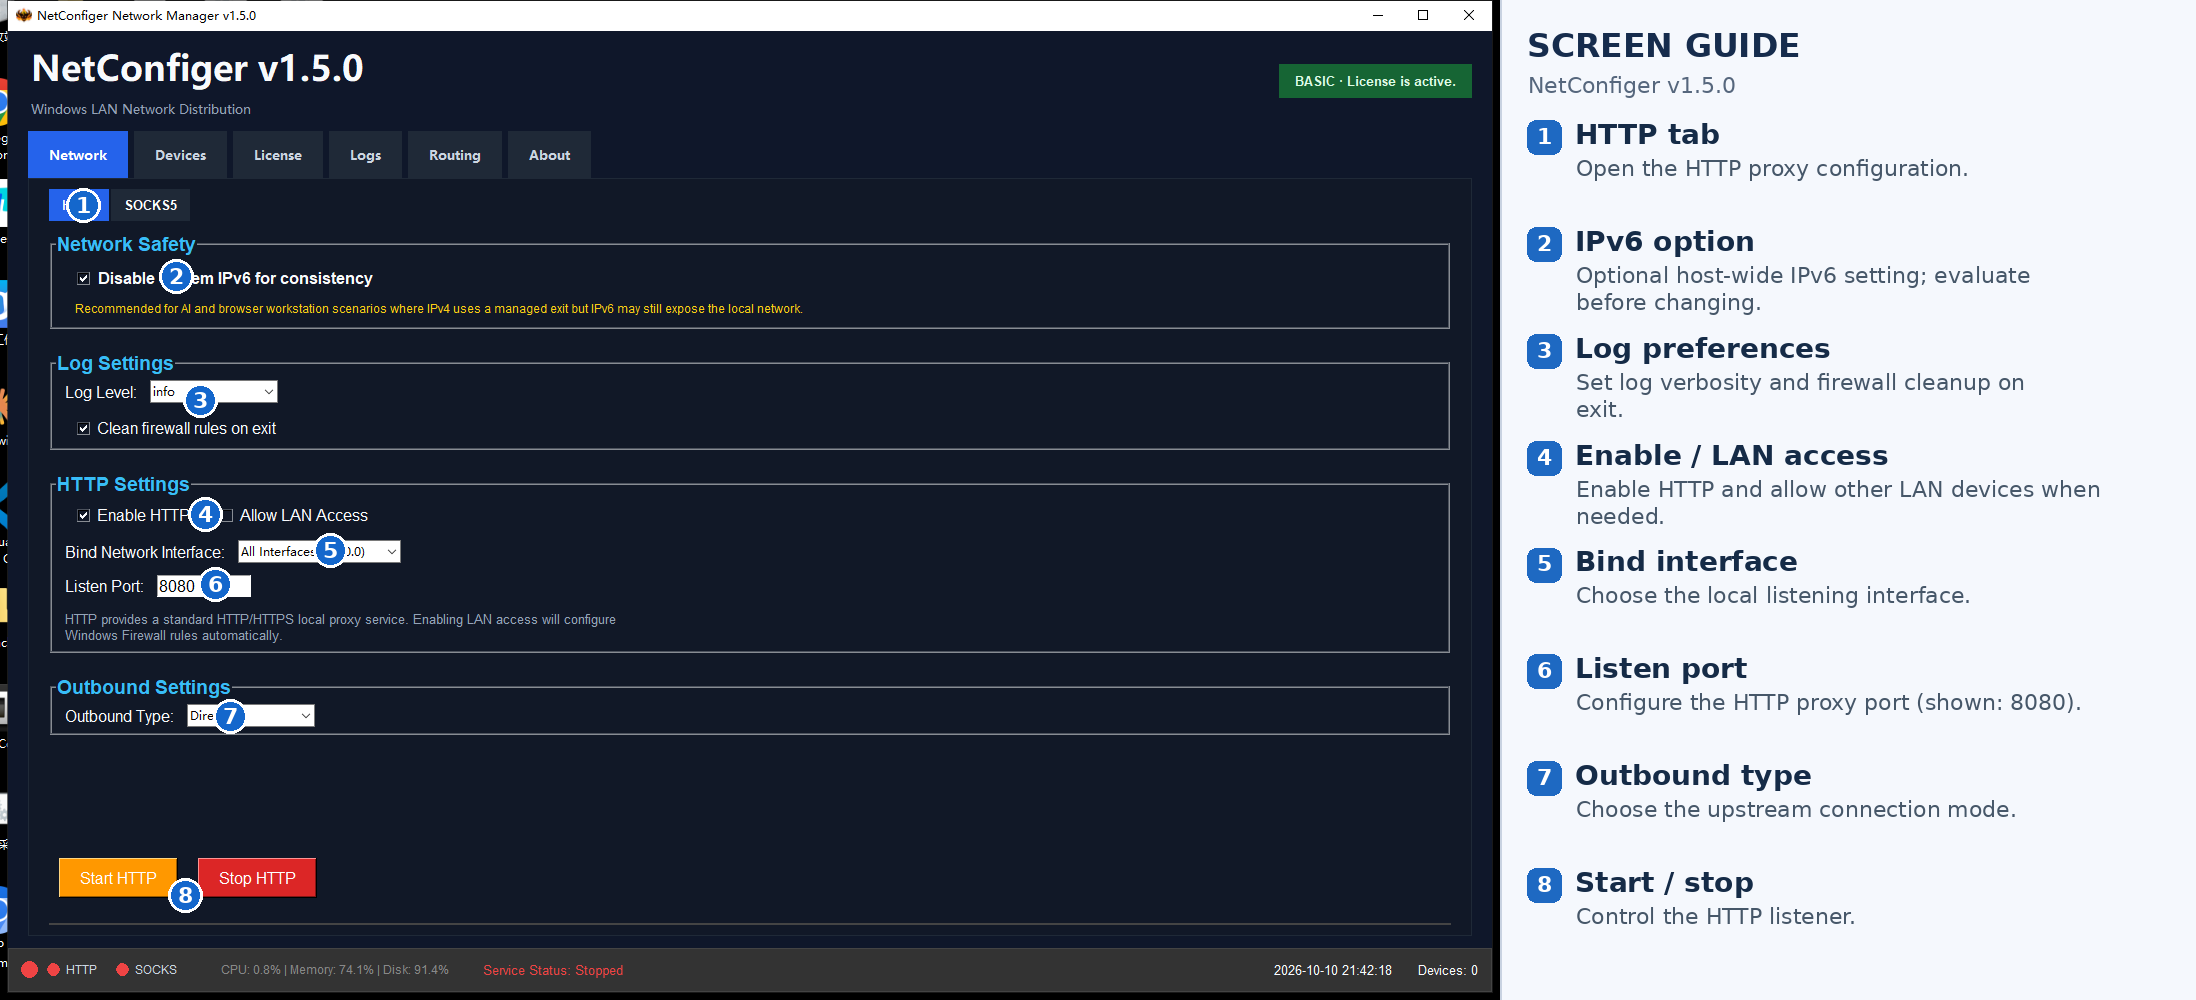
Task: Click the BASIC License is active badge
Action: click(x=1375, y=81)
